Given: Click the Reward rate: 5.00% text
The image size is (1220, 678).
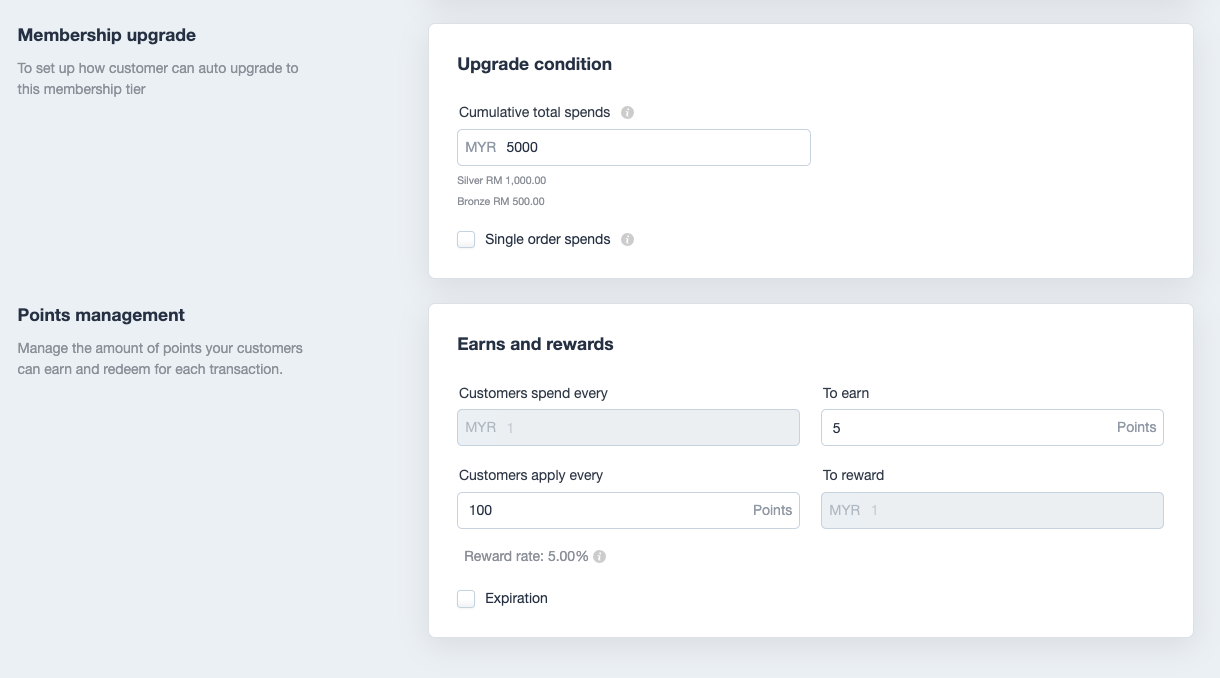Looking at the screenshot, I should pyautogui.click(x=526, y=557).
